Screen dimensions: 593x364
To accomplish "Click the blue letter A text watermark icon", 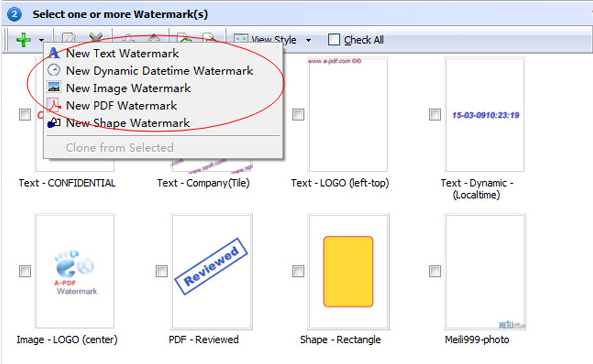I will (54, 53).
